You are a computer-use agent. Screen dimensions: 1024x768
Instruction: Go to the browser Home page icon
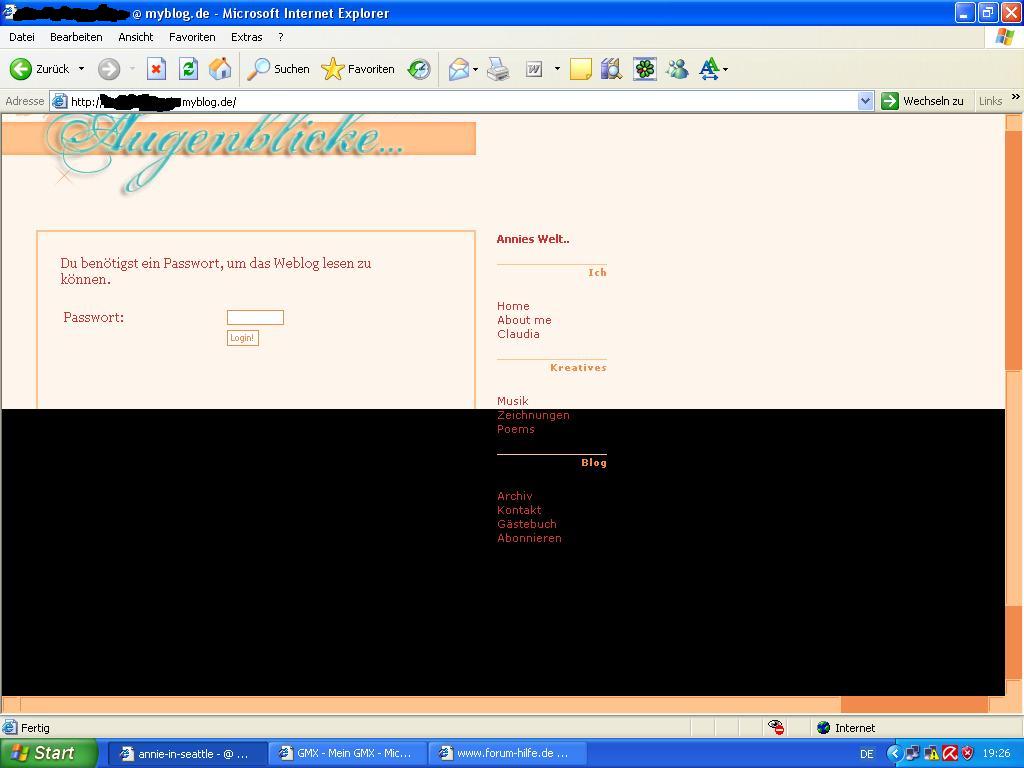pyautogui.click(x=220, y=69)
